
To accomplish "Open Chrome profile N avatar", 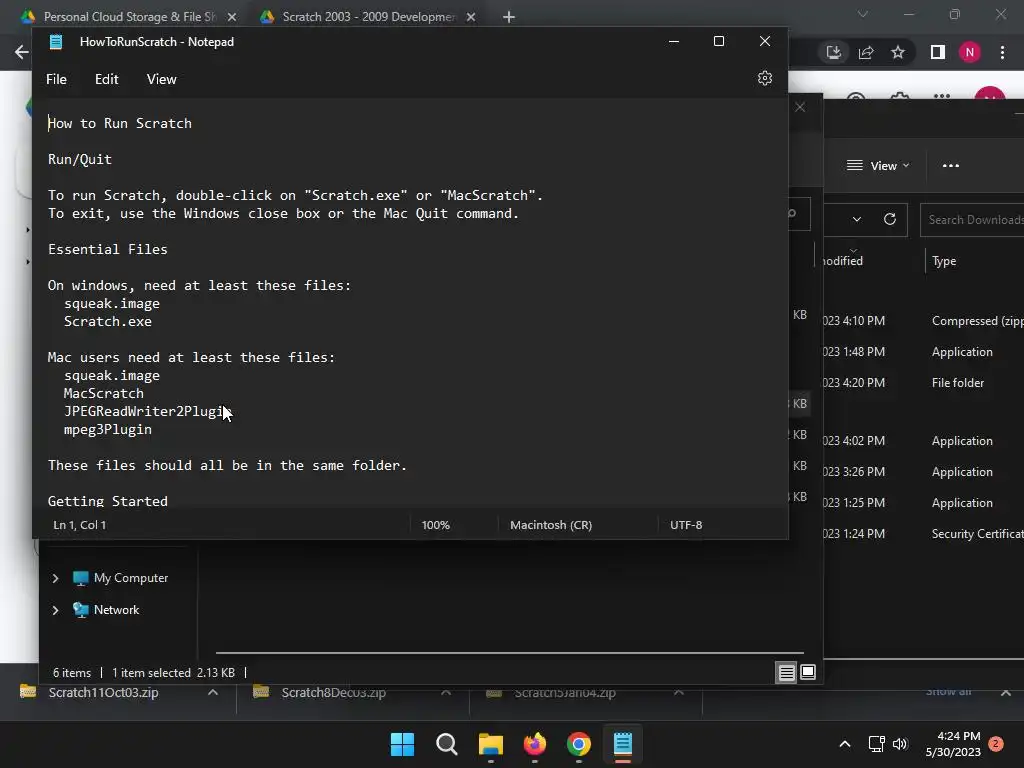I will click(x=970, y=52).
